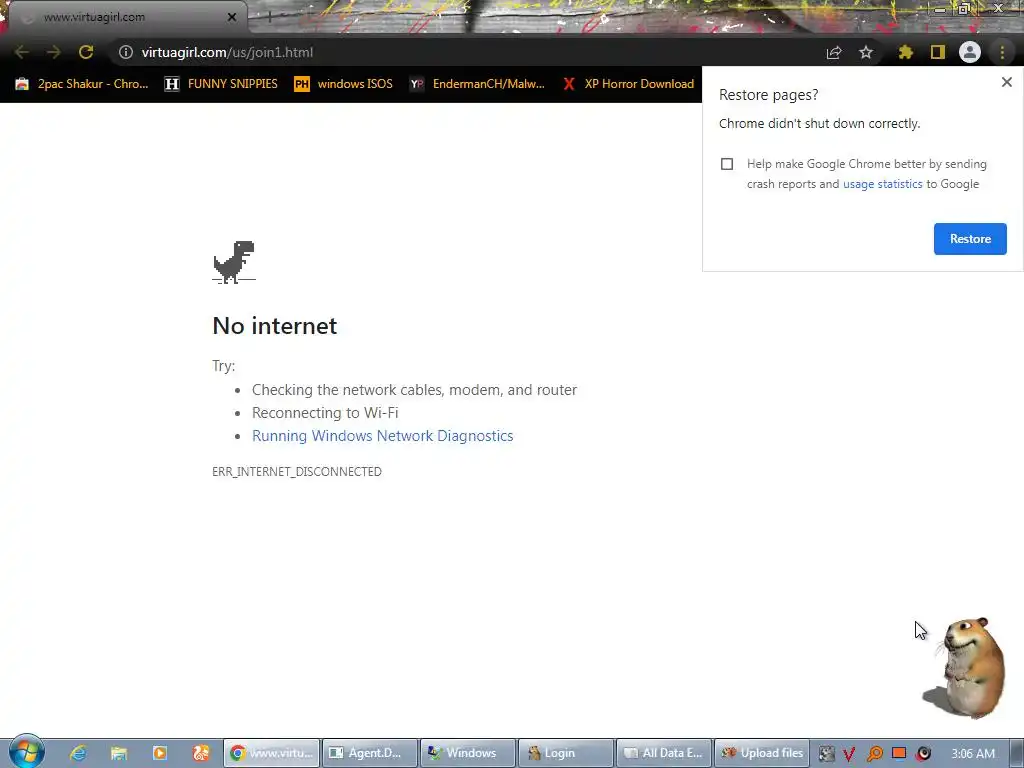Click the dinosaur game icon
The height and width of the screenshot is (768, 1024).
234,262
